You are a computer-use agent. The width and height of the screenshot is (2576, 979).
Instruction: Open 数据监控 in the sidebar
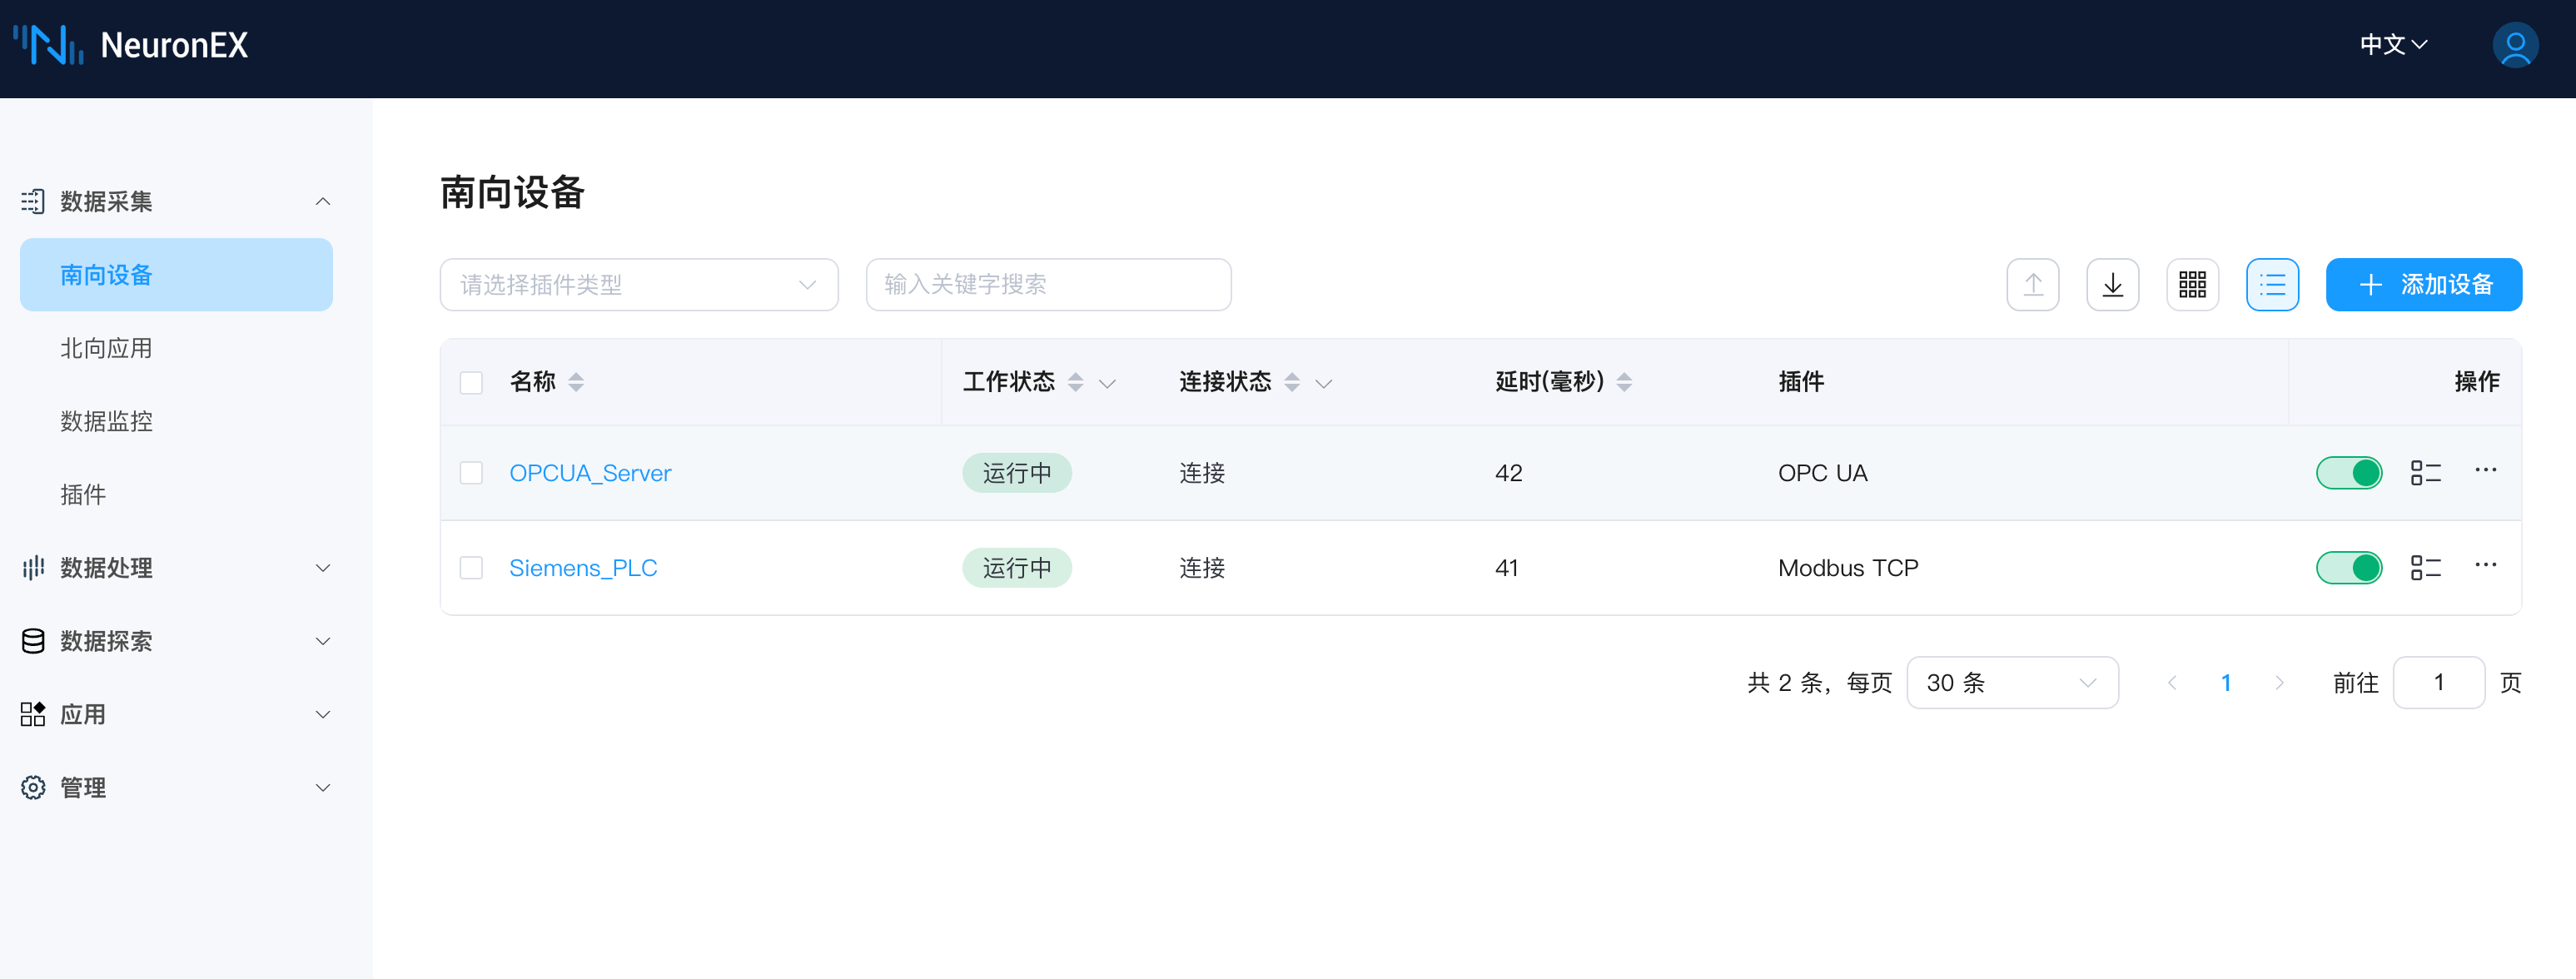(106, 421)
